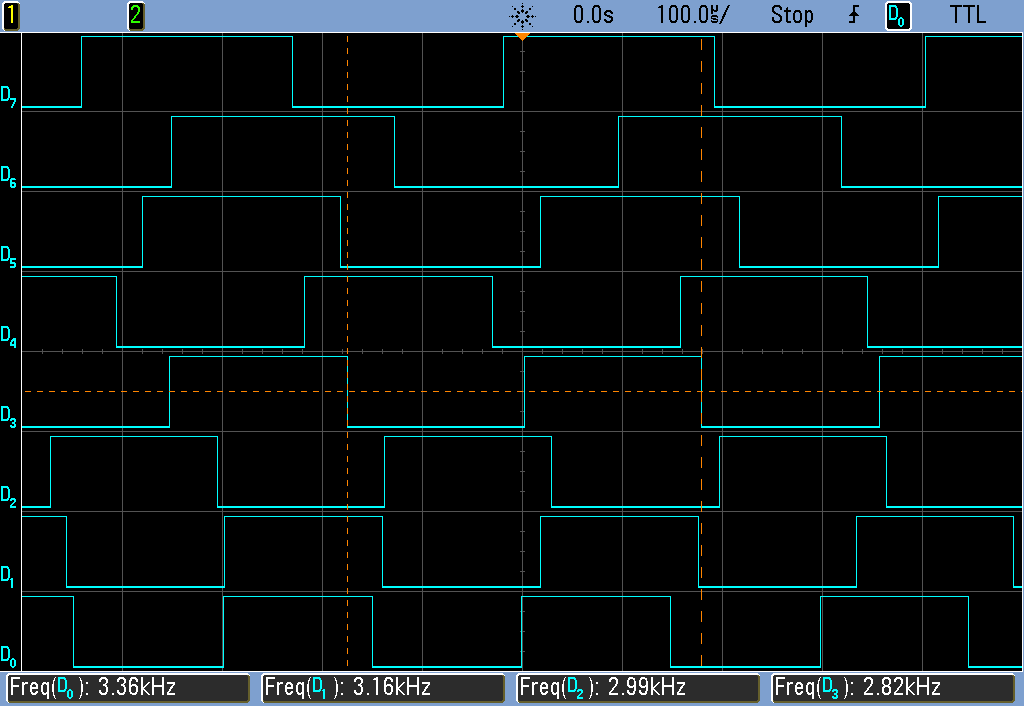Select the trigger position marker at top
This screenshot has width=1024, height=706.
point(522,33)
